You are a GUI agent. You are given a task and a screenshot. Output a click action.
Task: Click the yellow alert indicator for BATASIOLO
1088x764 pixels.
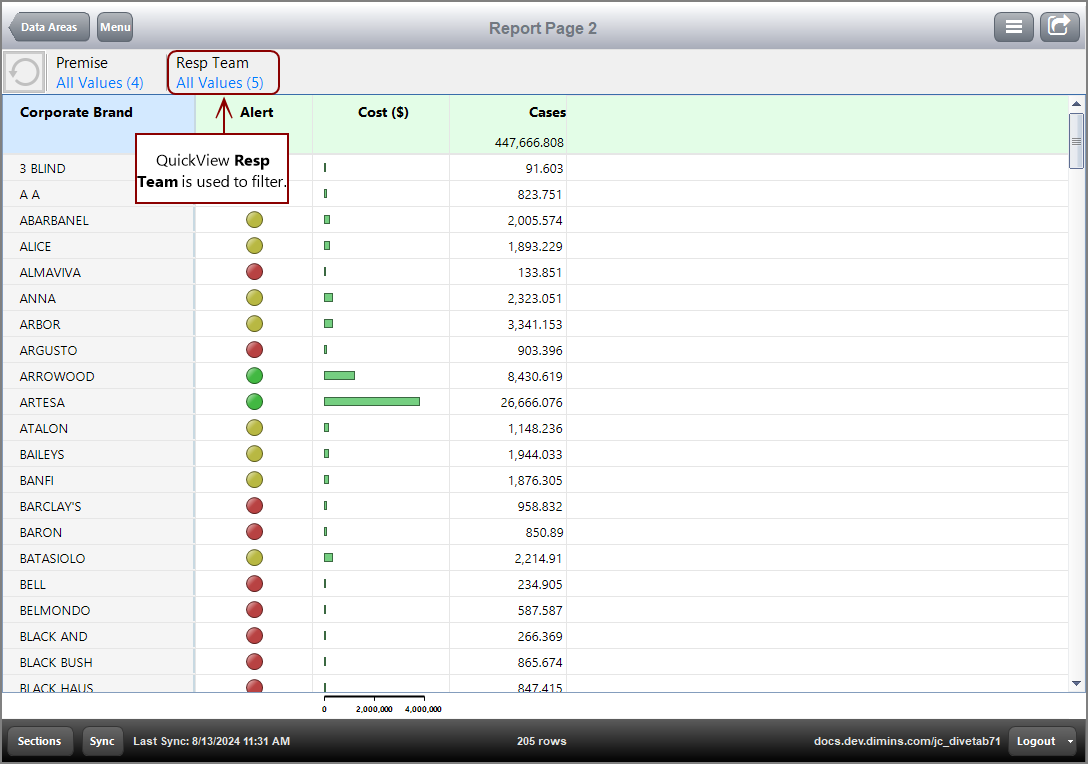[x=254, y=557]
